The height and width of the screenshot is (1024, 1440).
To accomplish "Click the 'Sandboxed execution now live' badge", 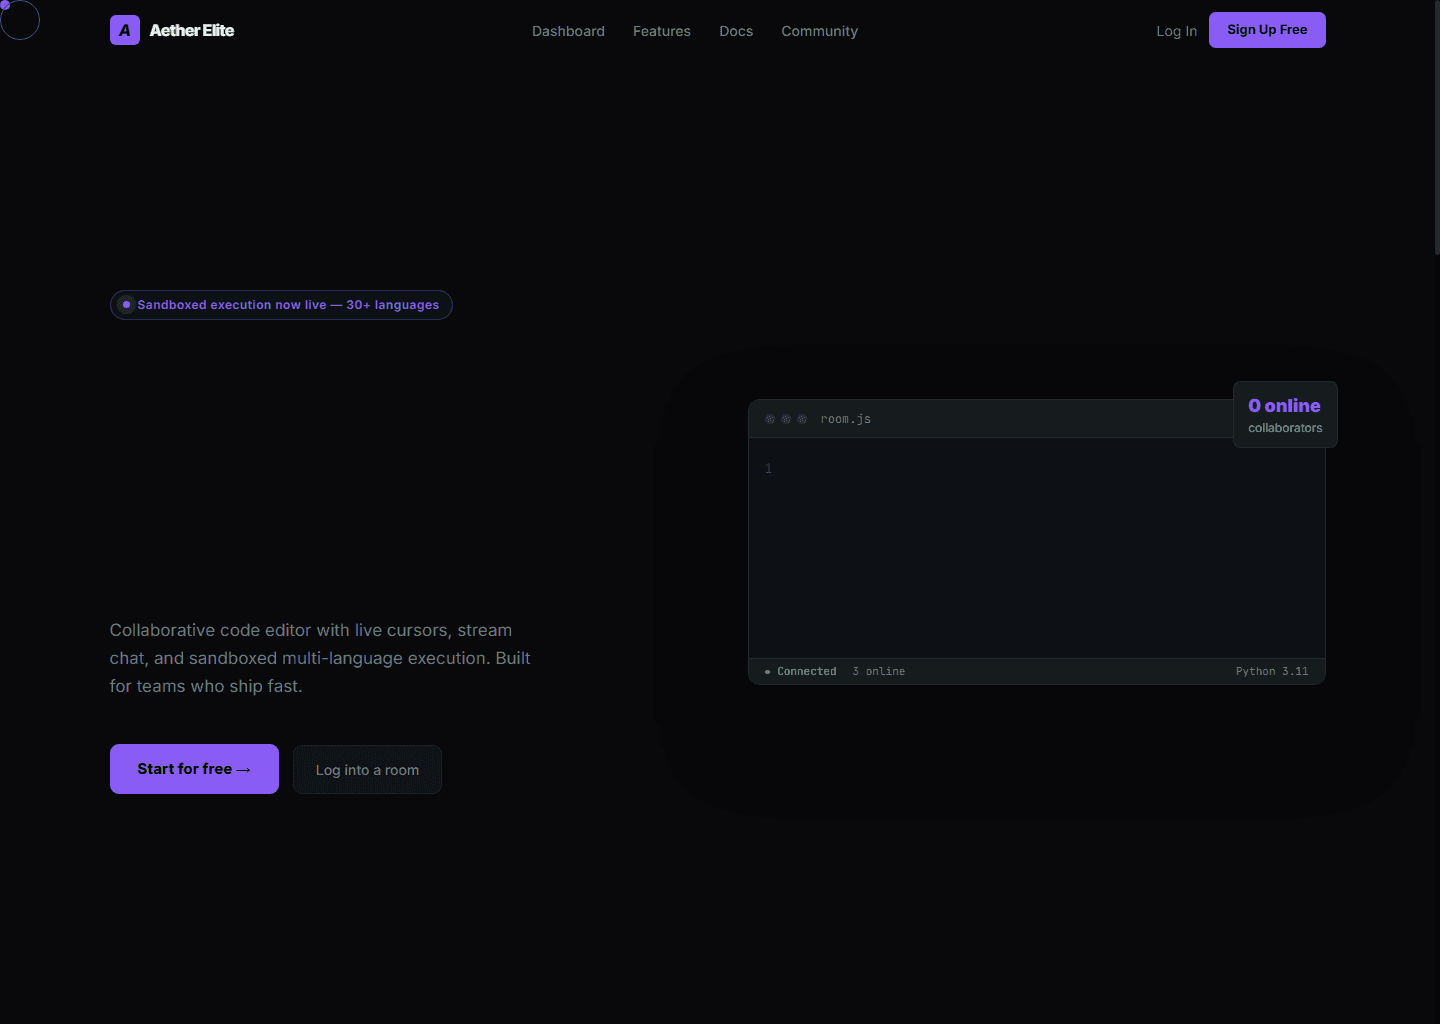I will [x=281, y=305].
